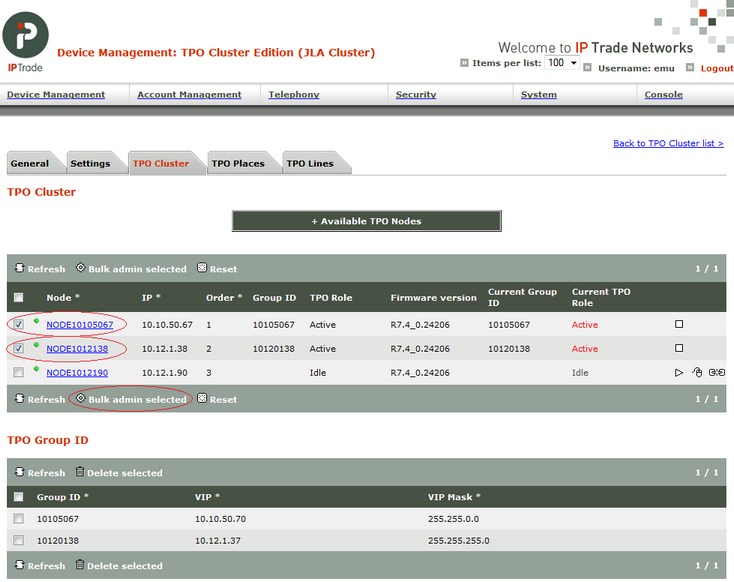
Task: Open the Security menu
Action: click(x=416, y=95)
